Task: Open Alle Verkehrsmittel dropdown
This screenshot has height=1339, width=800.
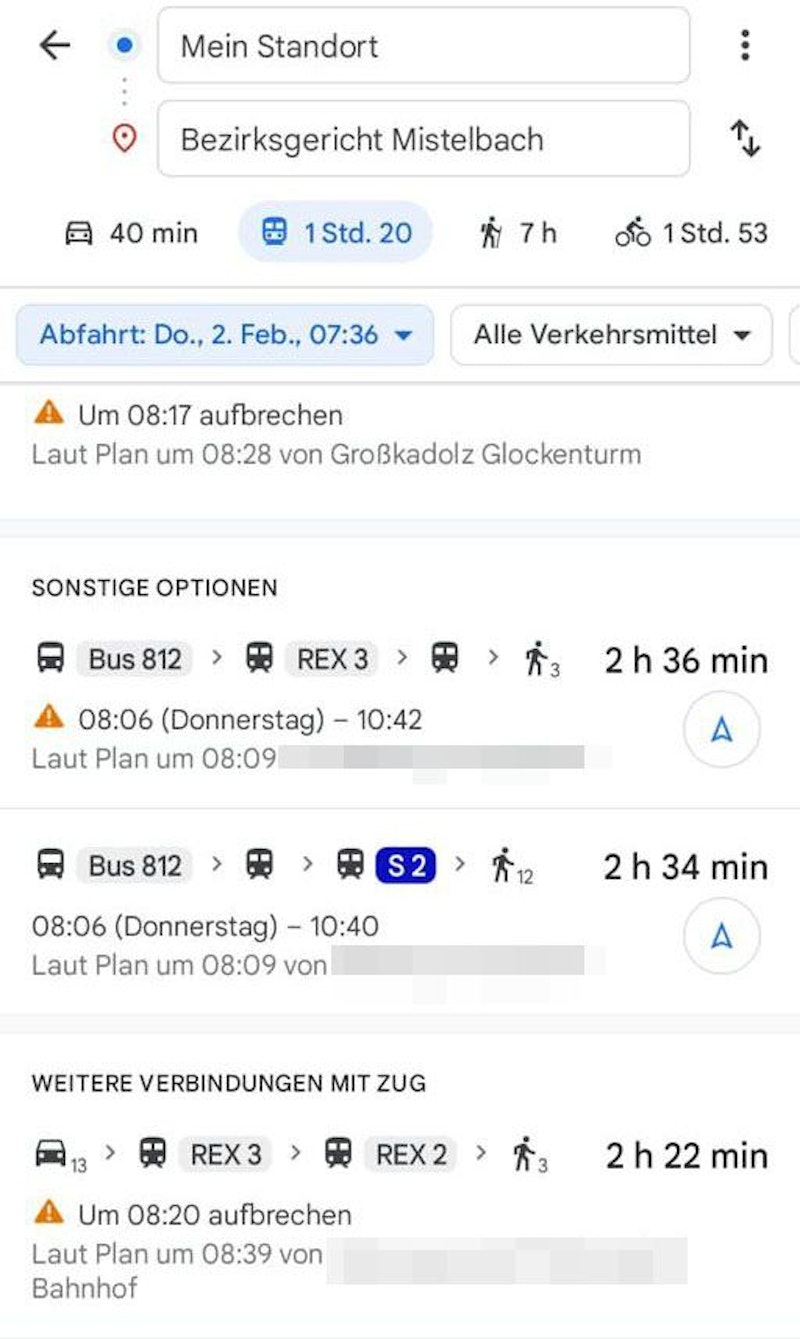Action: click(611, 335)
